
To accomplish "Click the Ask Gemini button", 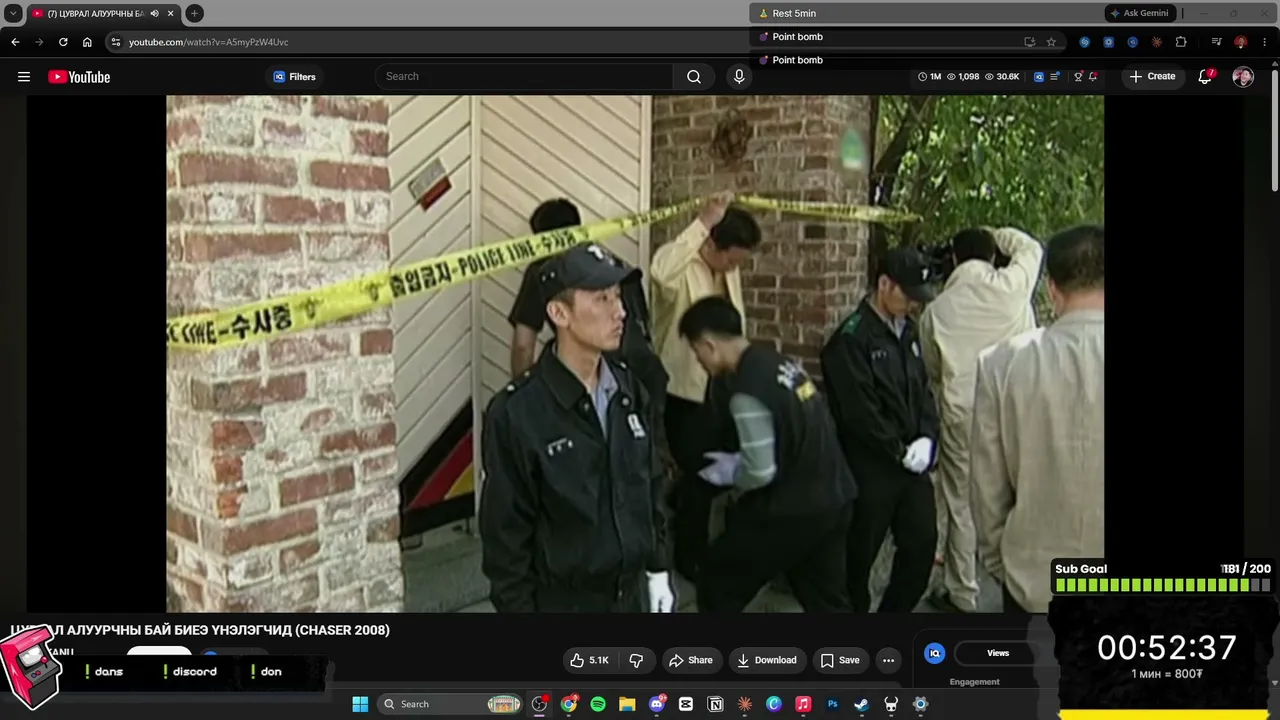I will pyautogui.click(x=1139, y=13).
